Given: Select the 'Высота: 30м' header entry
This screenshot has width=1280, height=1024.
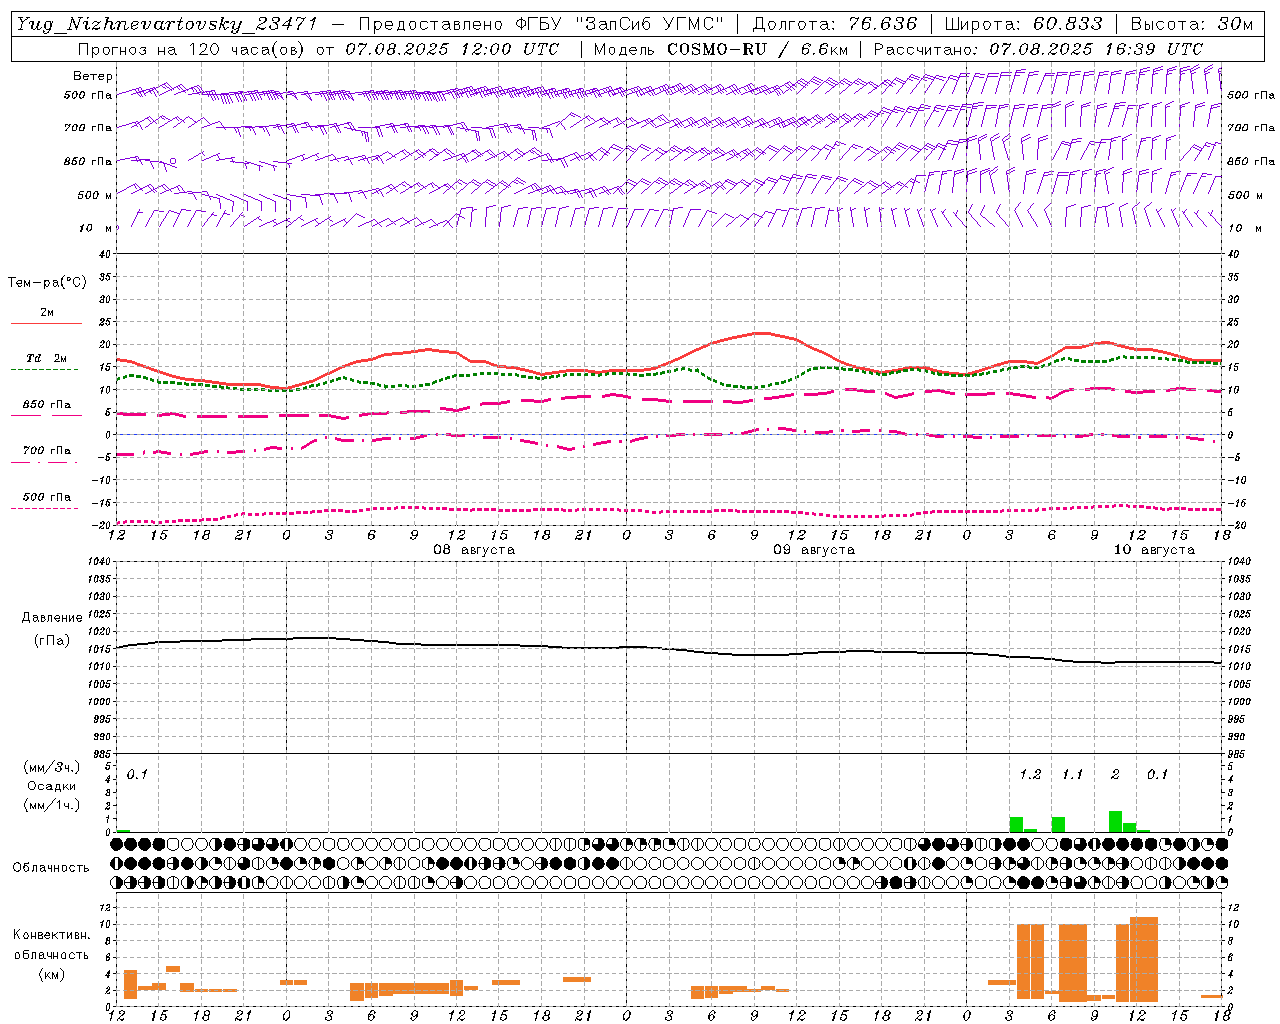Looking at the screenshot, I should [1191, 24].
